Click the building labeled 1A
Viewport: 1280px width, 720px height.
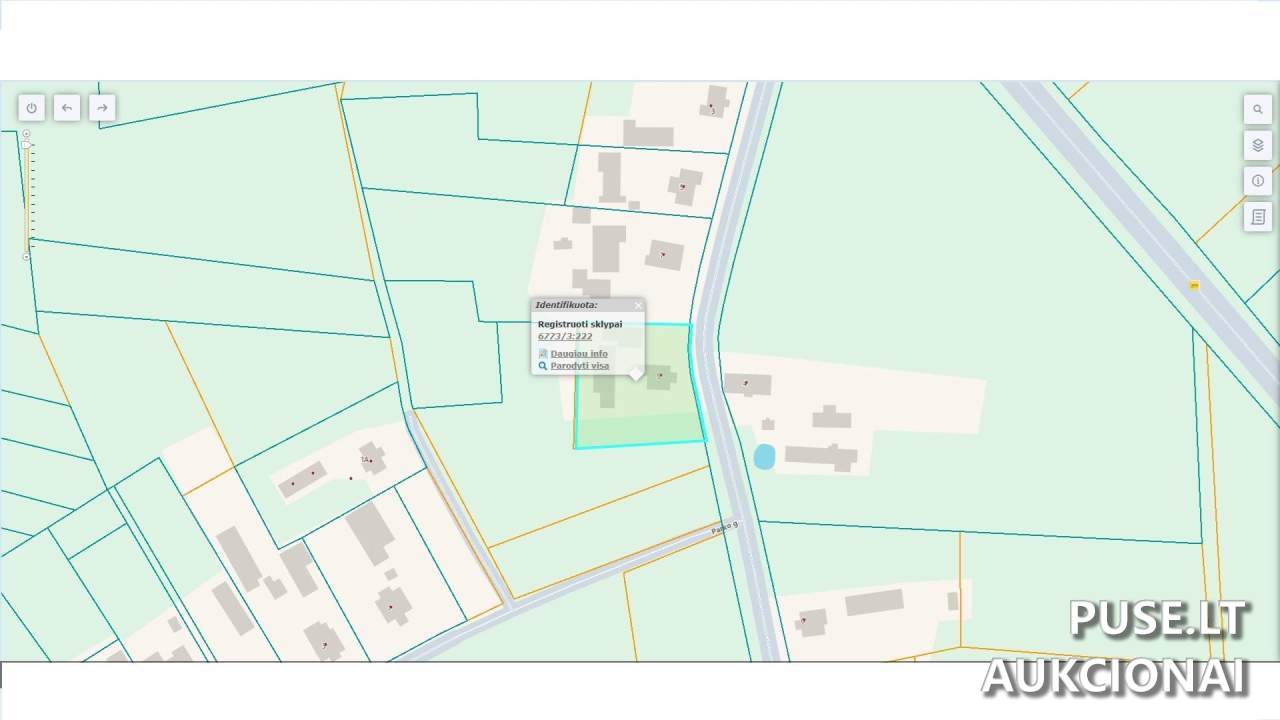373,458
